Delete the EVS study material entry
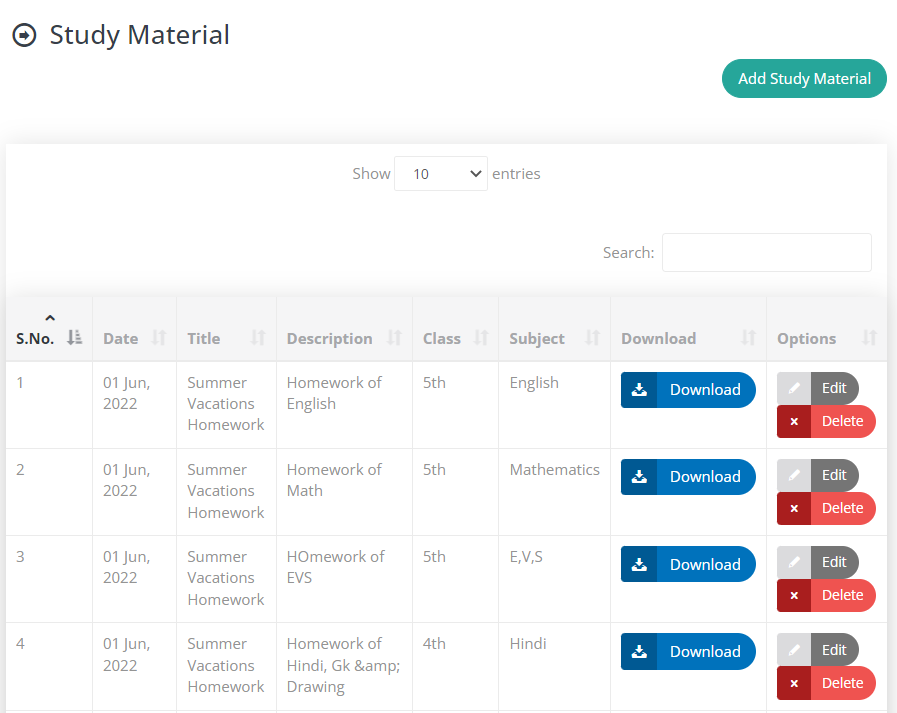Screen dimensions: 897x713 [826, 595]
